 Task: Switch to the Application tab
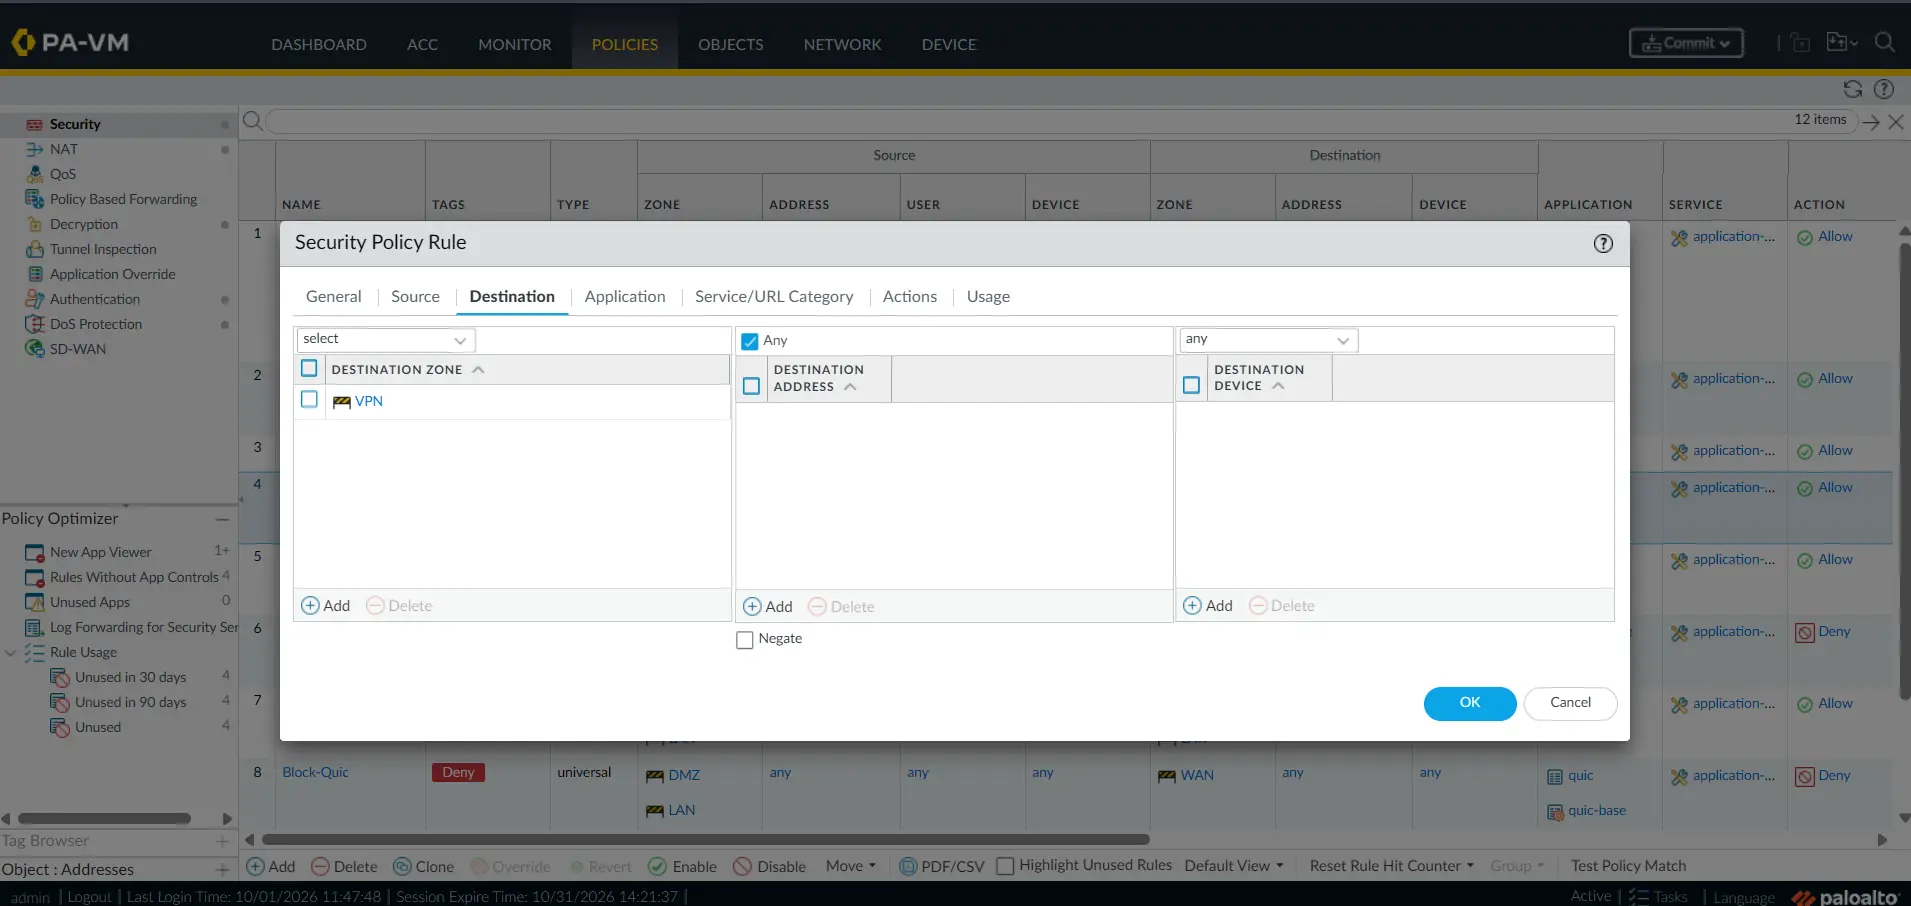(625, 297)
